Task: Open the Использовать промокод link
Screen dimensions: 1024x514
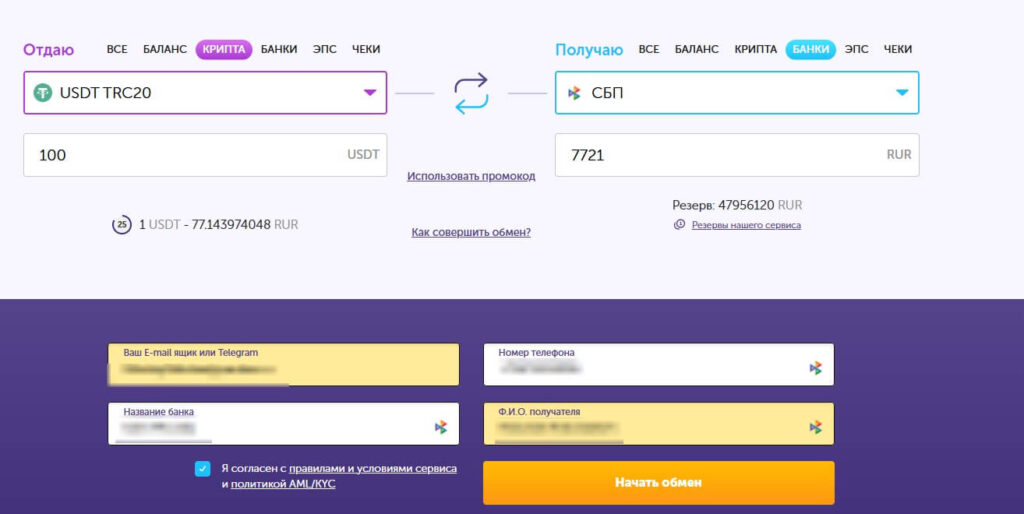Action: [471, 176]
